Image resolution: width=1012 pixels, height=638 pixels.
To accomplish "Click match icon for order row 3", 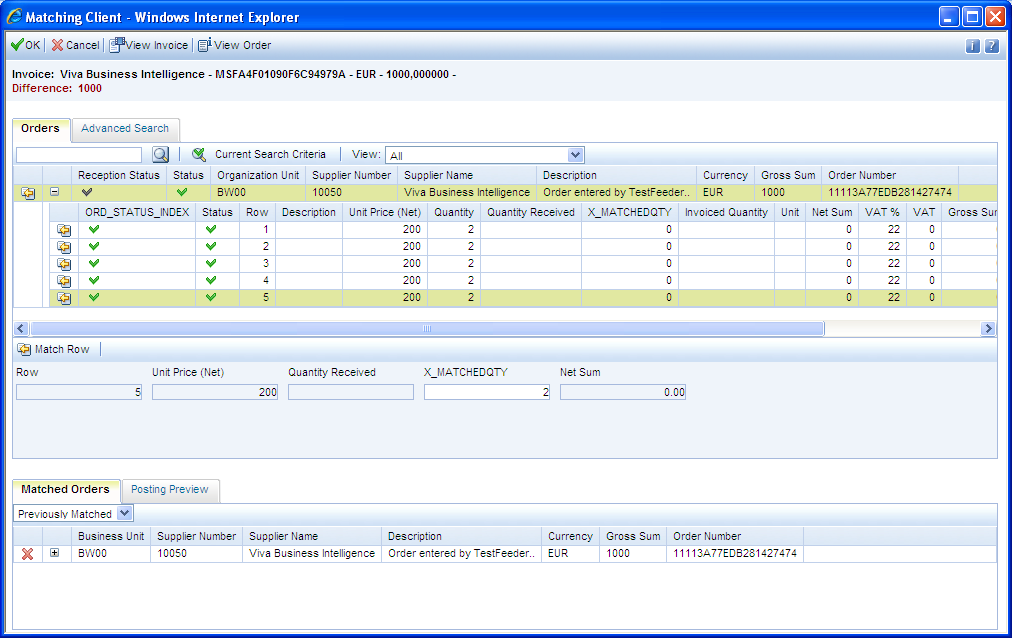I will pos(64,264).
